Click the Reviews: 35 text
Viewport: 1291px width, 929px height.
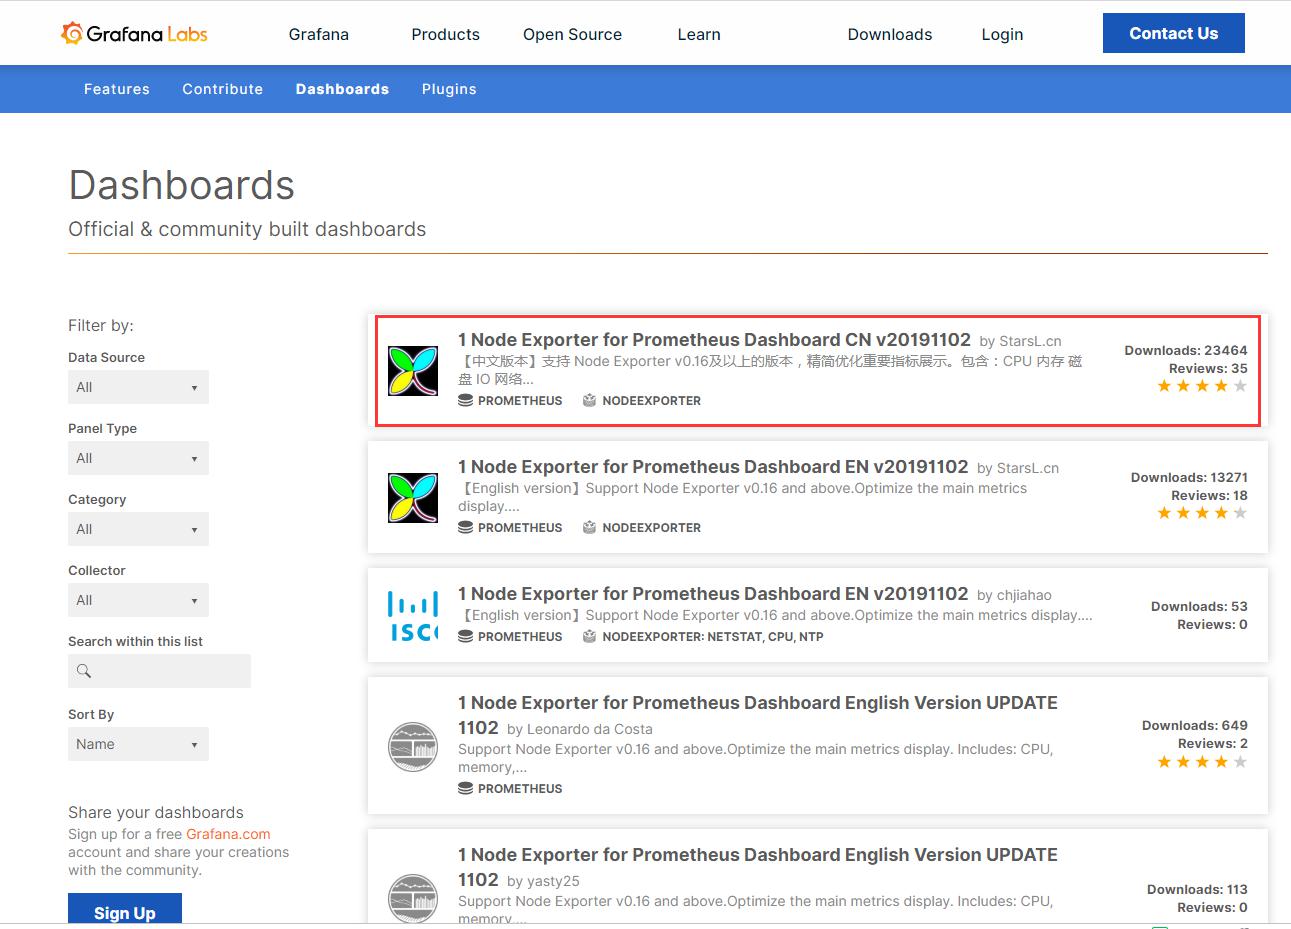click(1208, 368)
